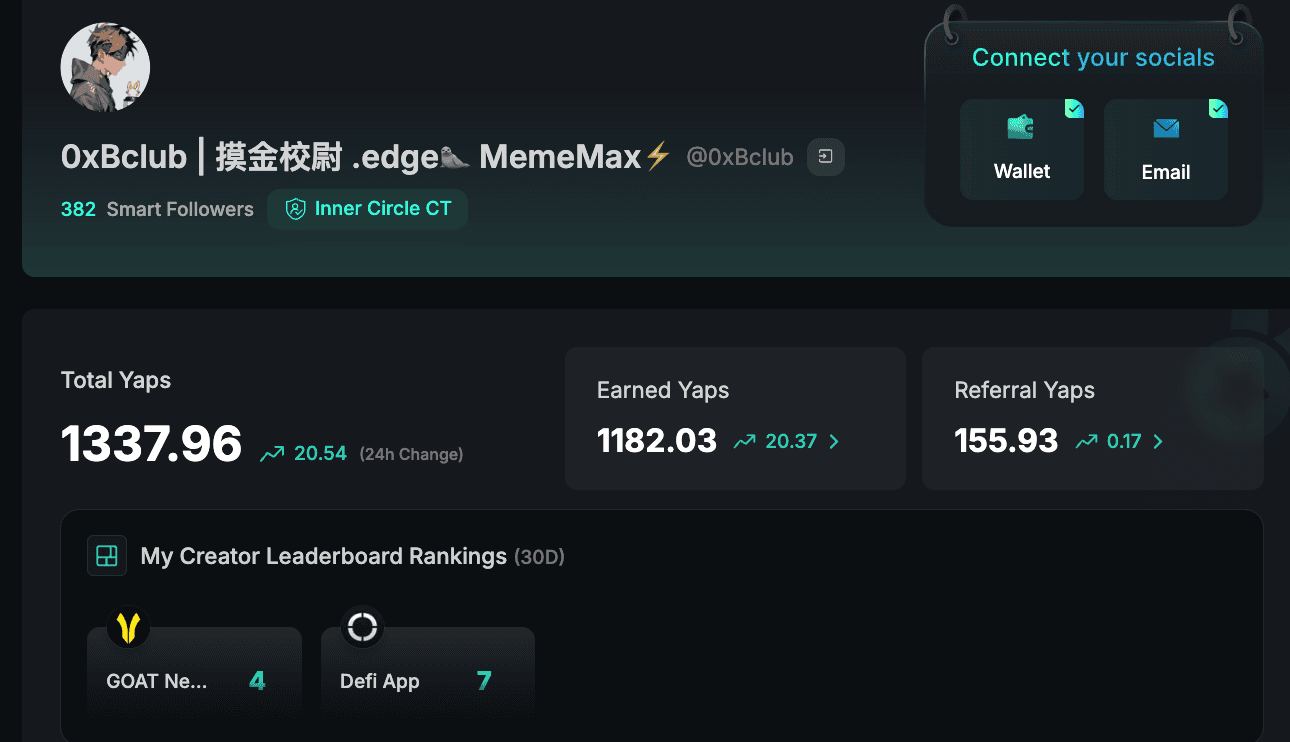Click the 382 Smart Followers link
1290x742 pixels.
[157, 209]
